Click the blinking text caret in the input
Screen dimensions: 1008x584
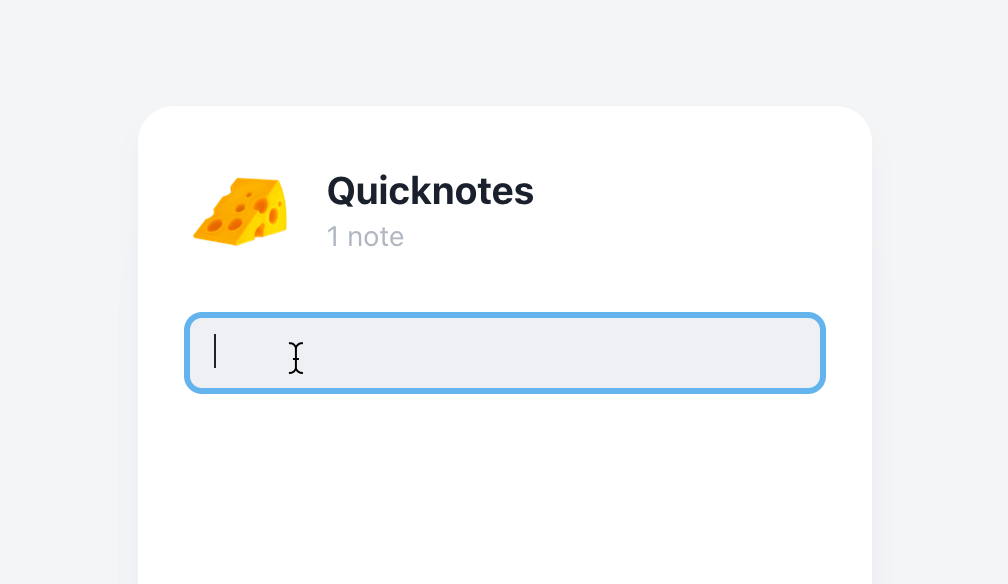(x=215, y=351)
